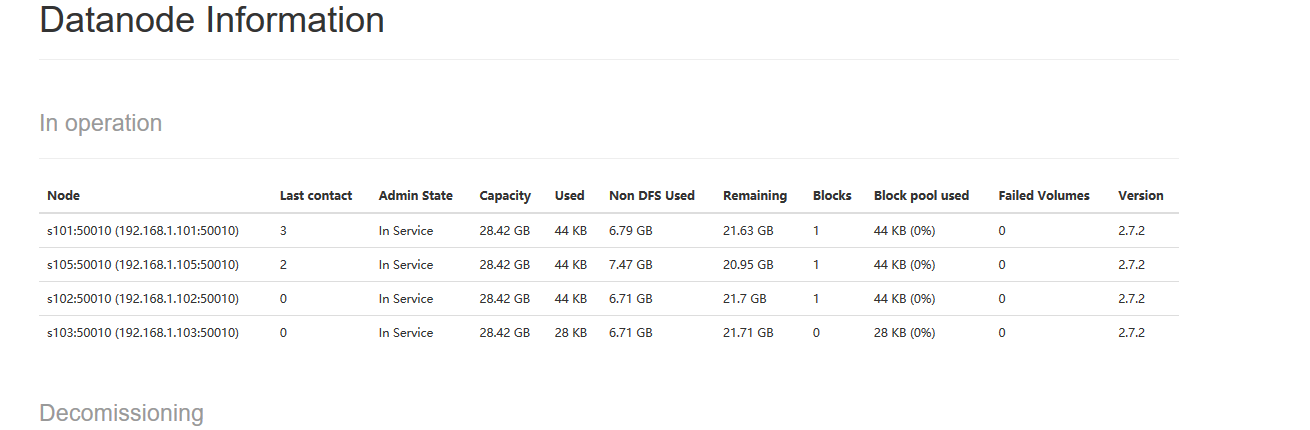Select the s103:50010 node entry
Viewport: 1310px width, 430px height.
click(x=143, y=333)
